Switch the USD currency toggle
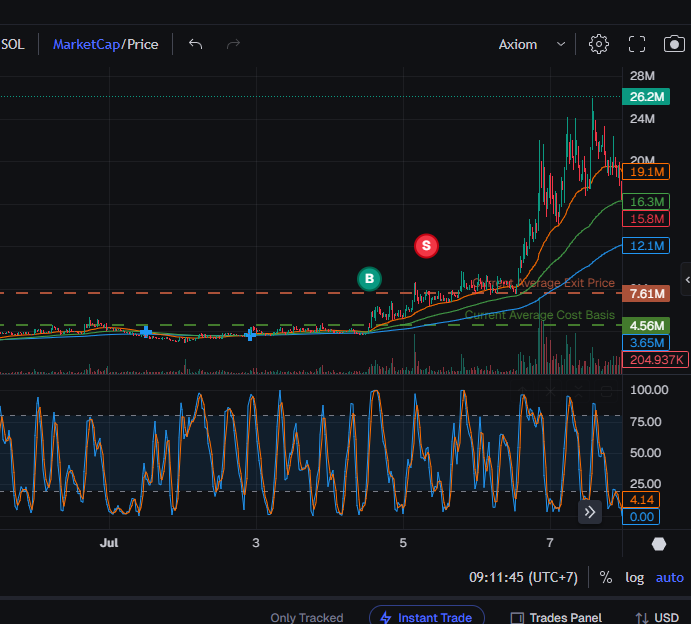The width and height of the screenshot is (691, 624). (x=657, y=618)
